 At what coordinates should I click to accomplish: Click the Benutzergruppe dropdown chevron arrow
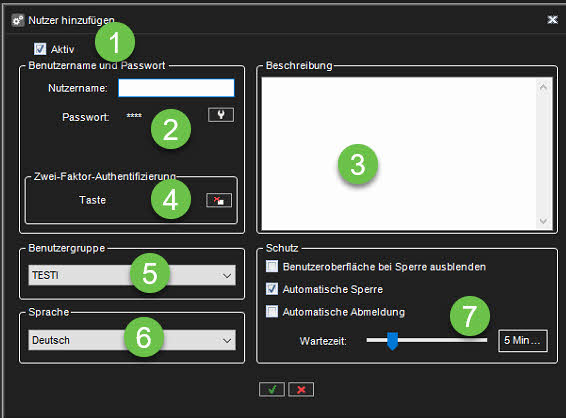point(227,276)
